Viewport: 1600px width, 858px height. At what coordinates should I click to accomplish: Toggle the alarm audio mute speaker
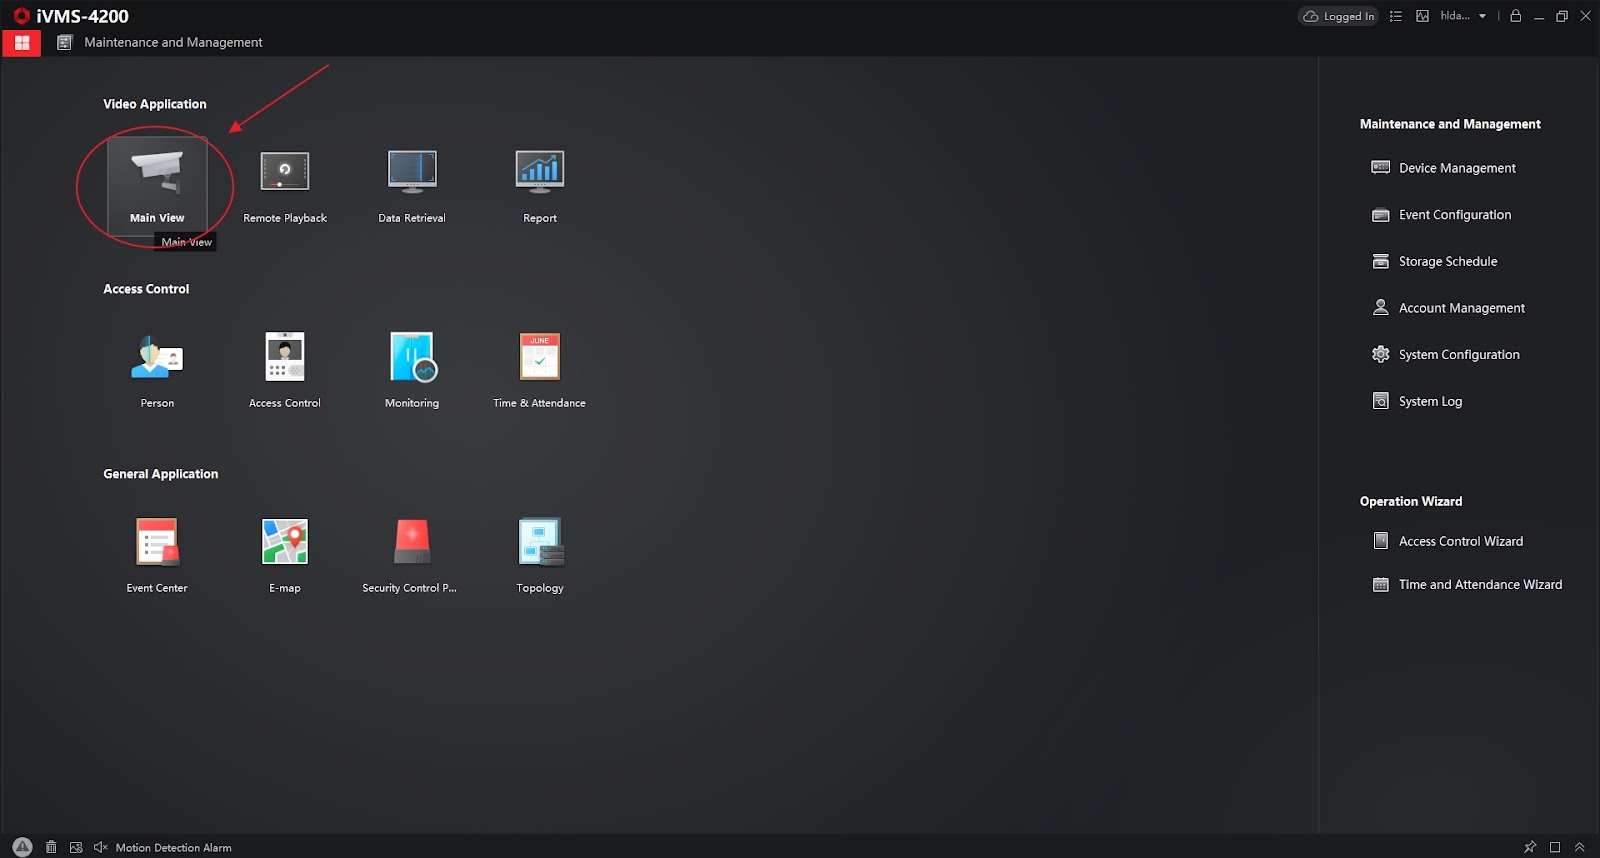click(x=100, y=847)
